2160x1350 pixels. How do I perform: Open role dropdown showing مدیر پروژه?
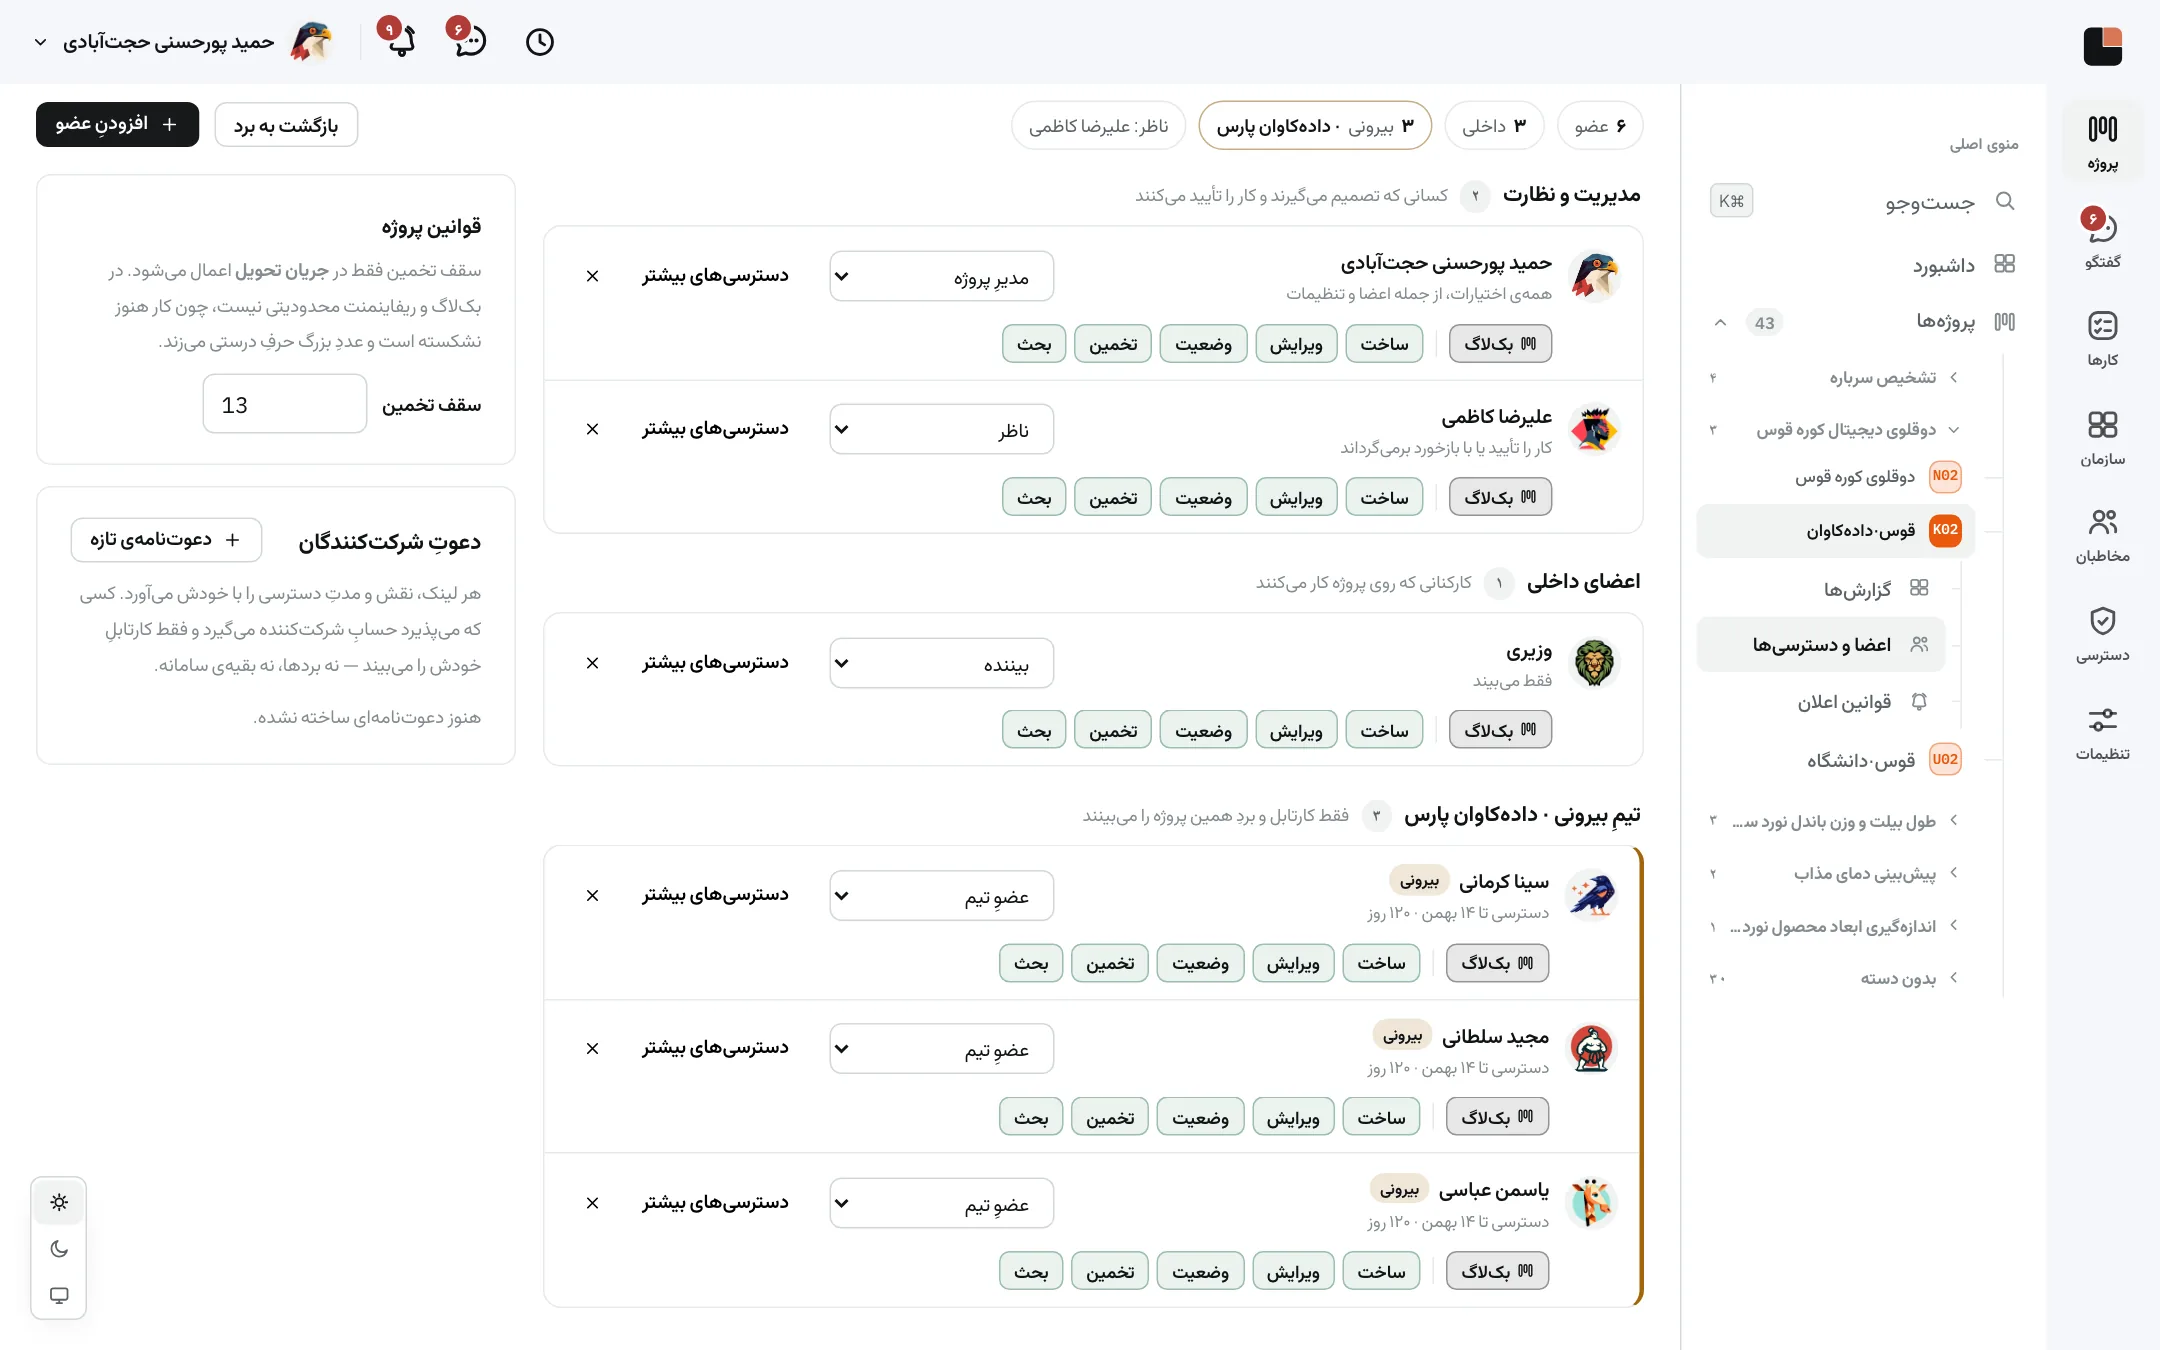pos(941,276)
